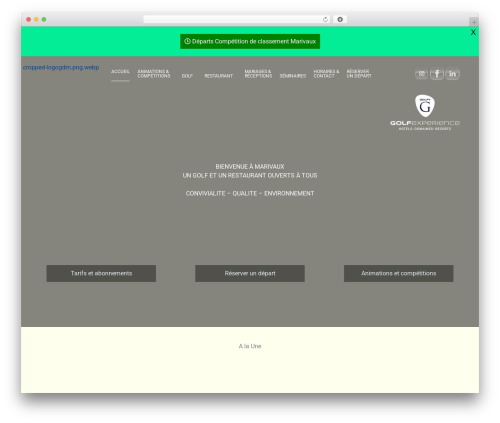
Task: Dismiss the green banner with X
Action: (x=473, y=32)
